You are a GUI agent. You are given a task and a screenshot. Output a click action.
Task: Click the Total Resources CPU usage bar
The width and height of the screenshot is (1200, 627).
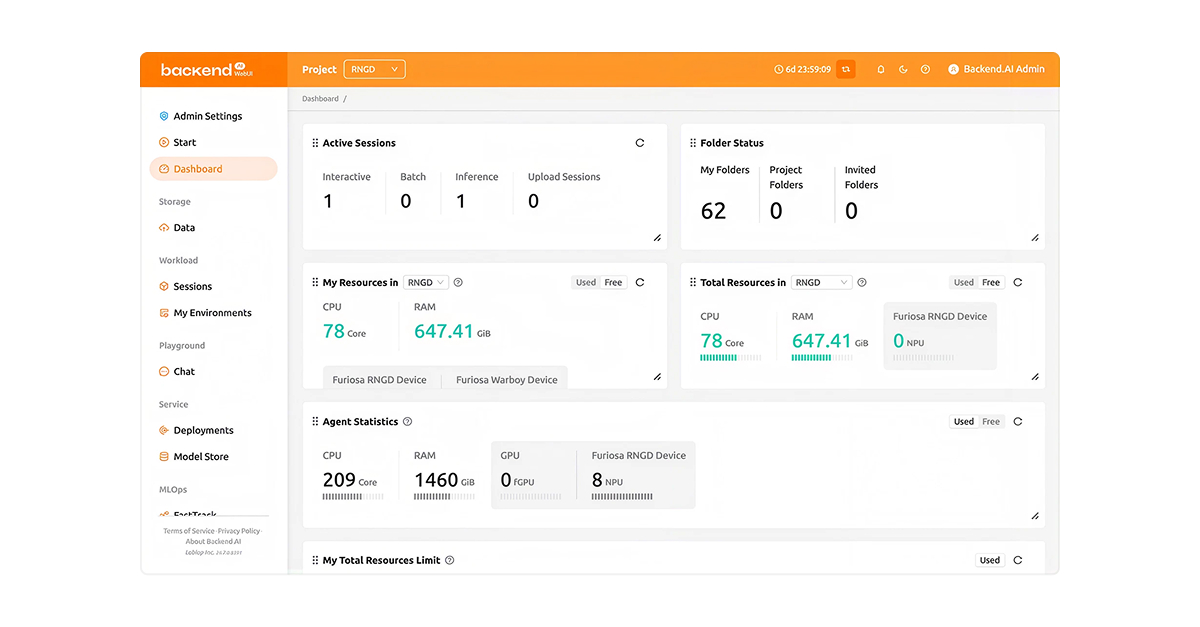730,357
